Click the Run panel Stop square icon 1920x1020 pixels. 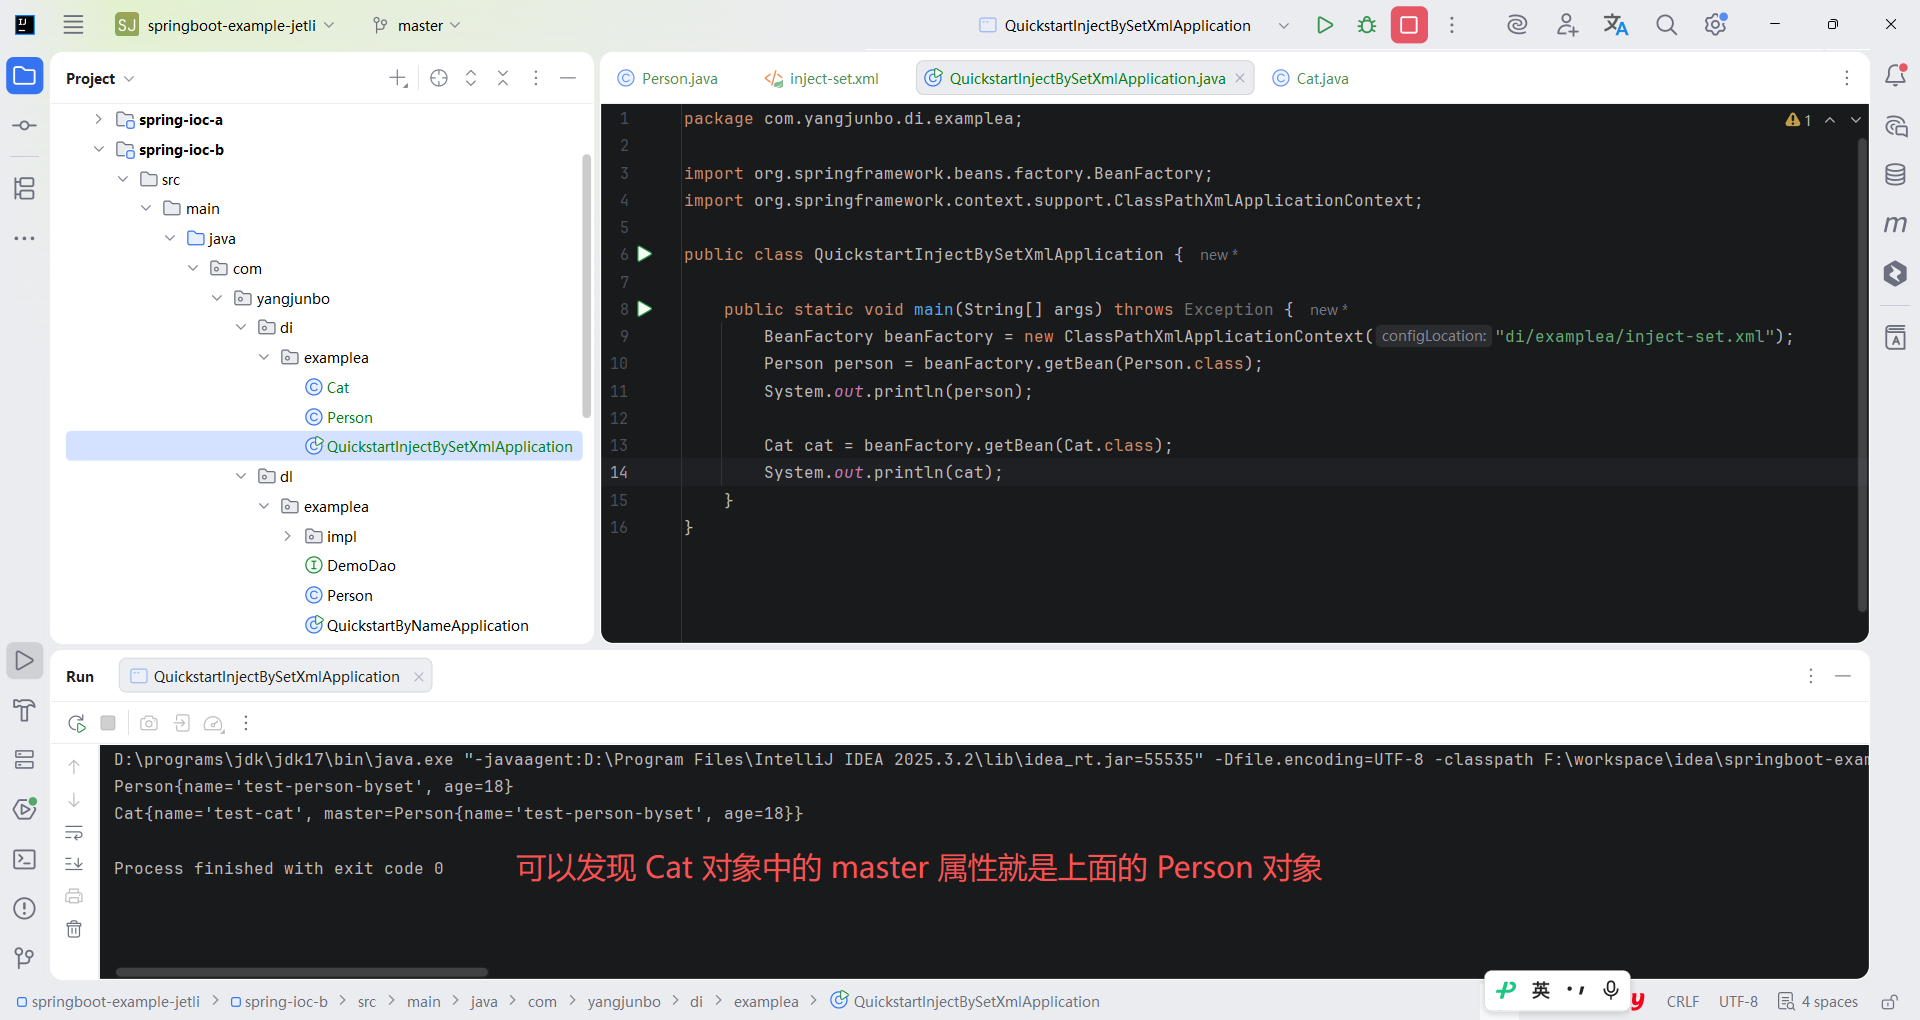coord(108,723)
